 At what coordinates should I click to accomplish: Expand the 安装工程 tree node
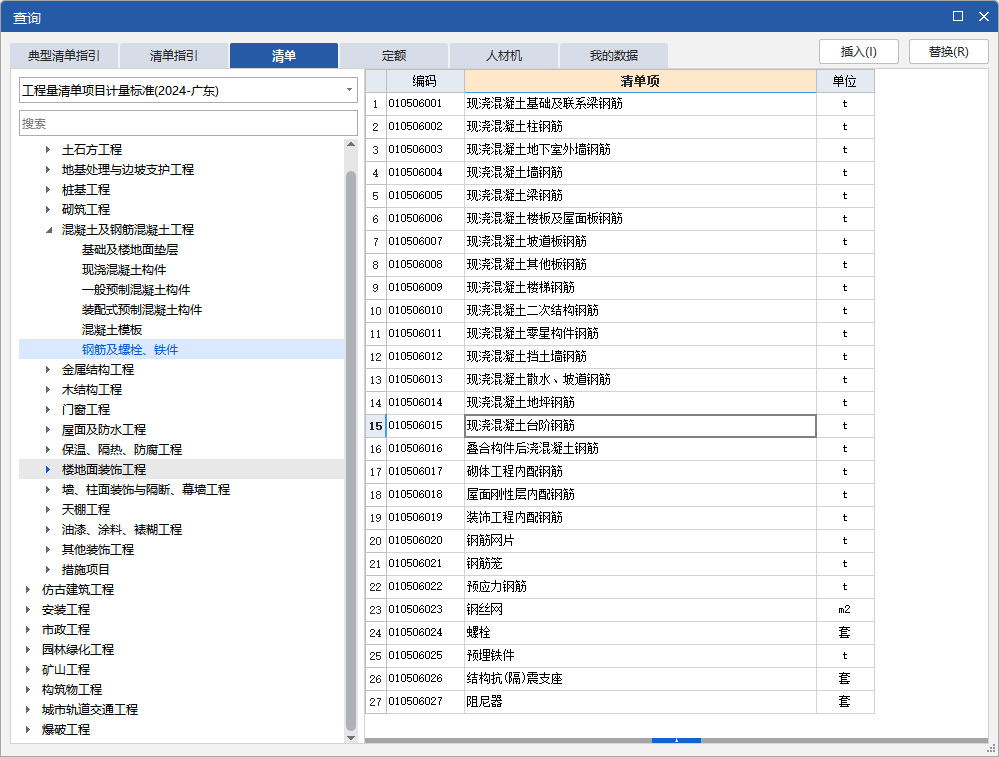click(x=27, y=609)
